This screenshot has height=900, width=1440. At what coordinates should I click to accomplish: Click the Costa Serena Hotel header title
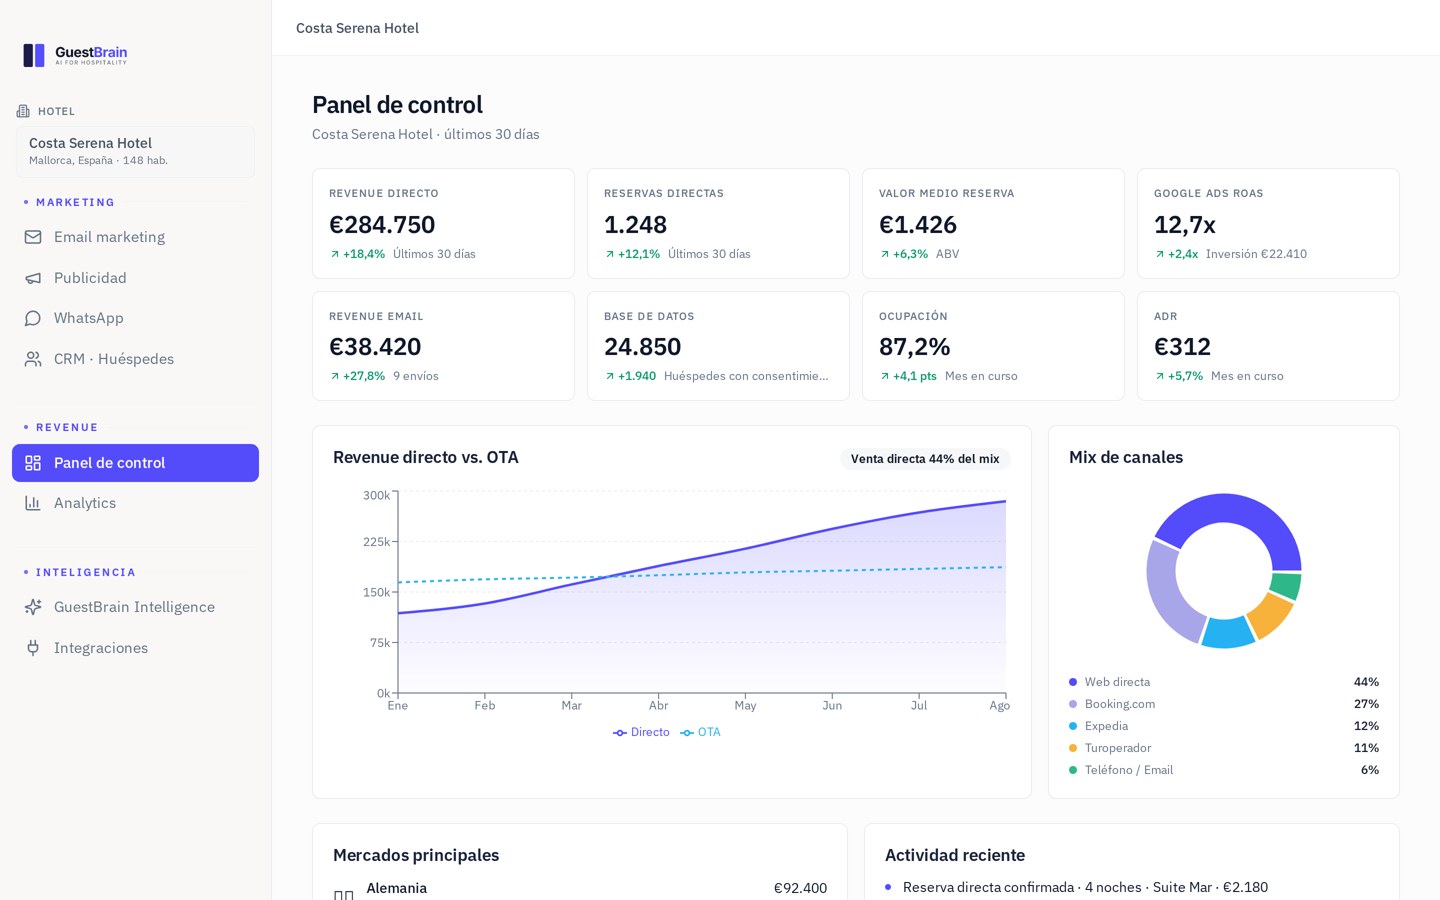(357, 28)
